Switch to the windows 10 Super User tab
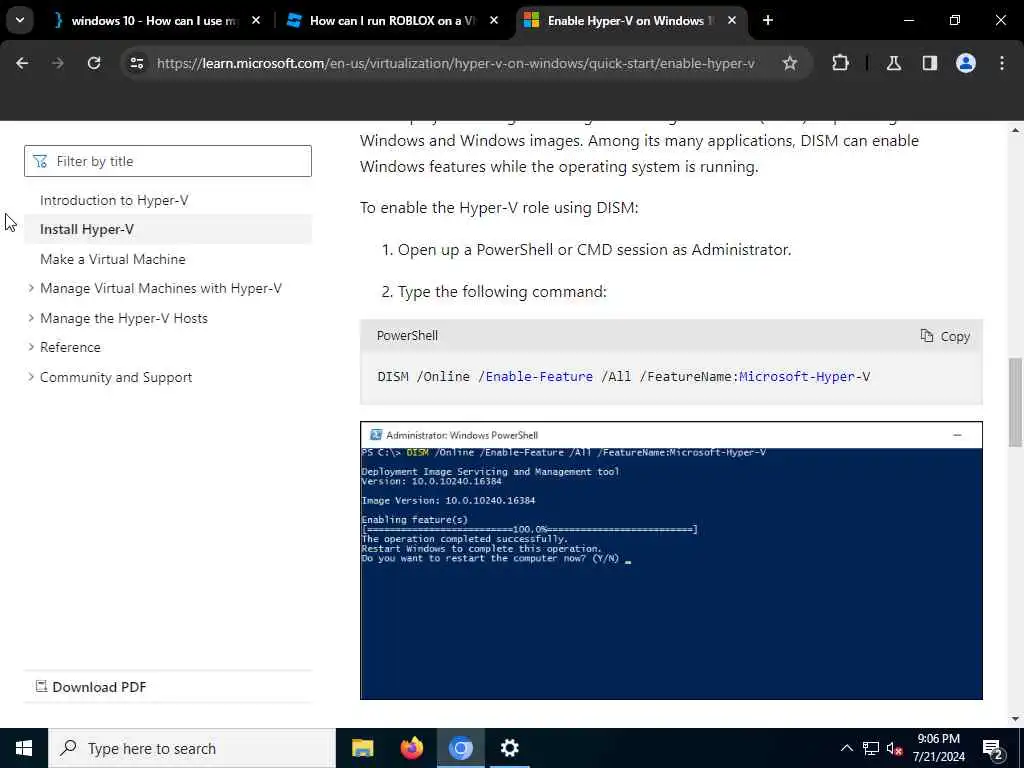 [155, 20]
